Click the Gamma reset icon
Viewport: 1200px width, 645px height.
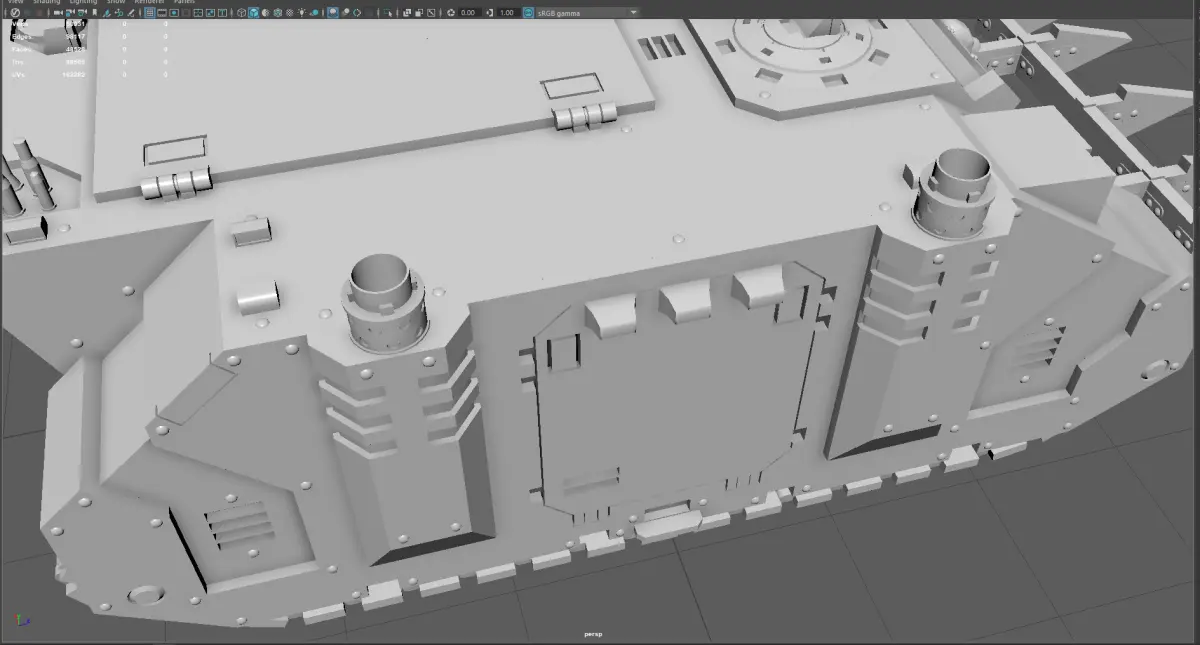click(489, 13)
